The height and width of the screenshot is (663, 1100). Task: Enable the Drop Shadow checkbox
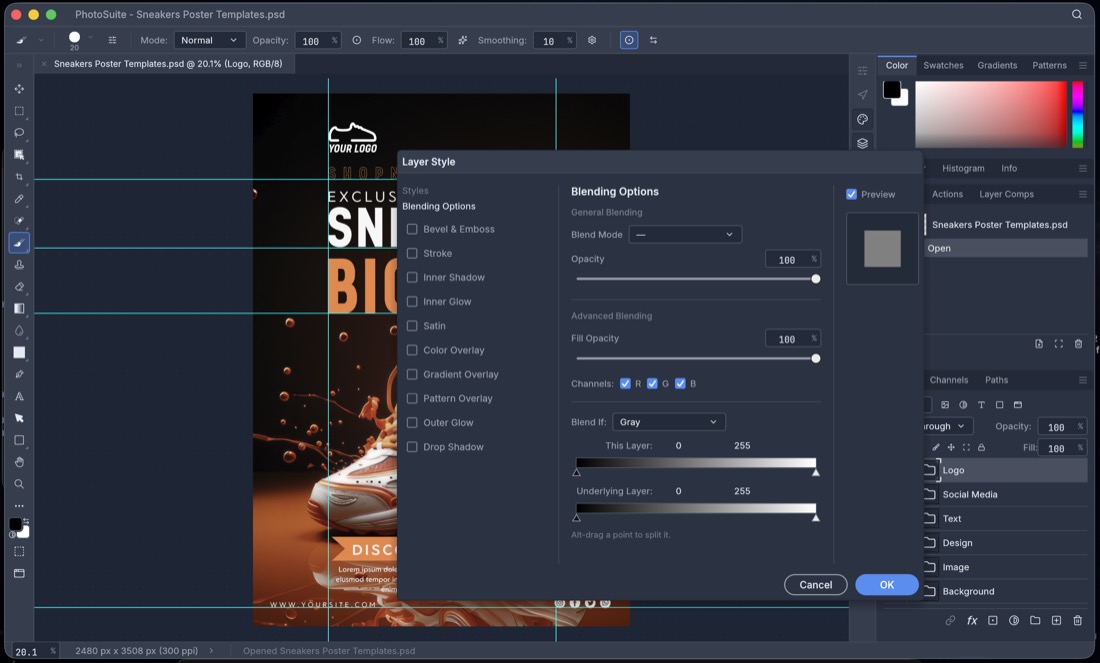coord(412,447)
